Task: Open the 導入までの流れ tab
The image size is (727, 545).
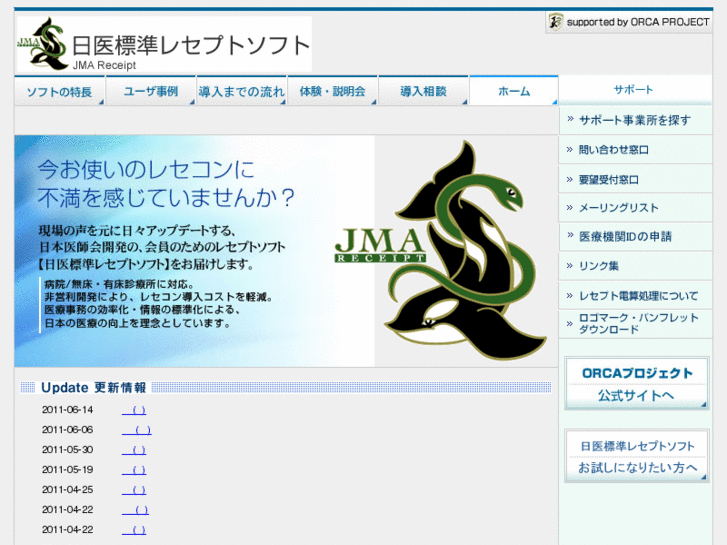Action: [242, 91]
